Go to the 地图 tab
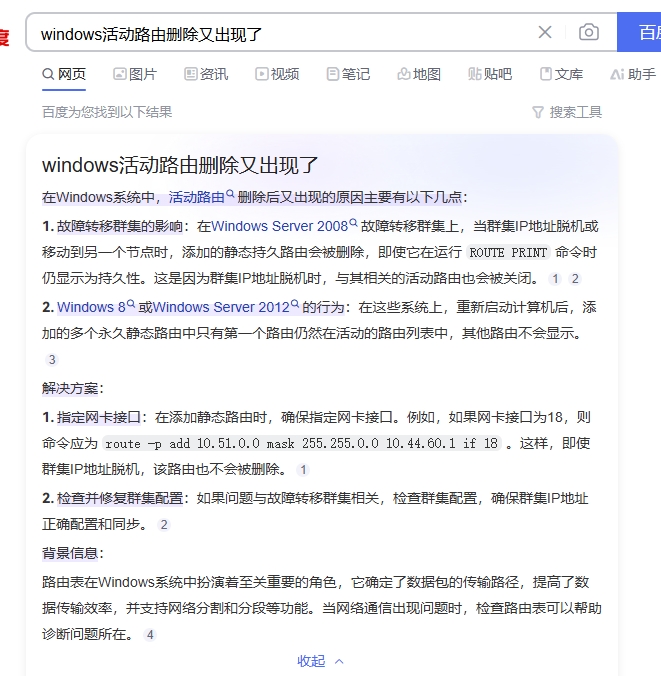661x676 pixels. [419, 74]
